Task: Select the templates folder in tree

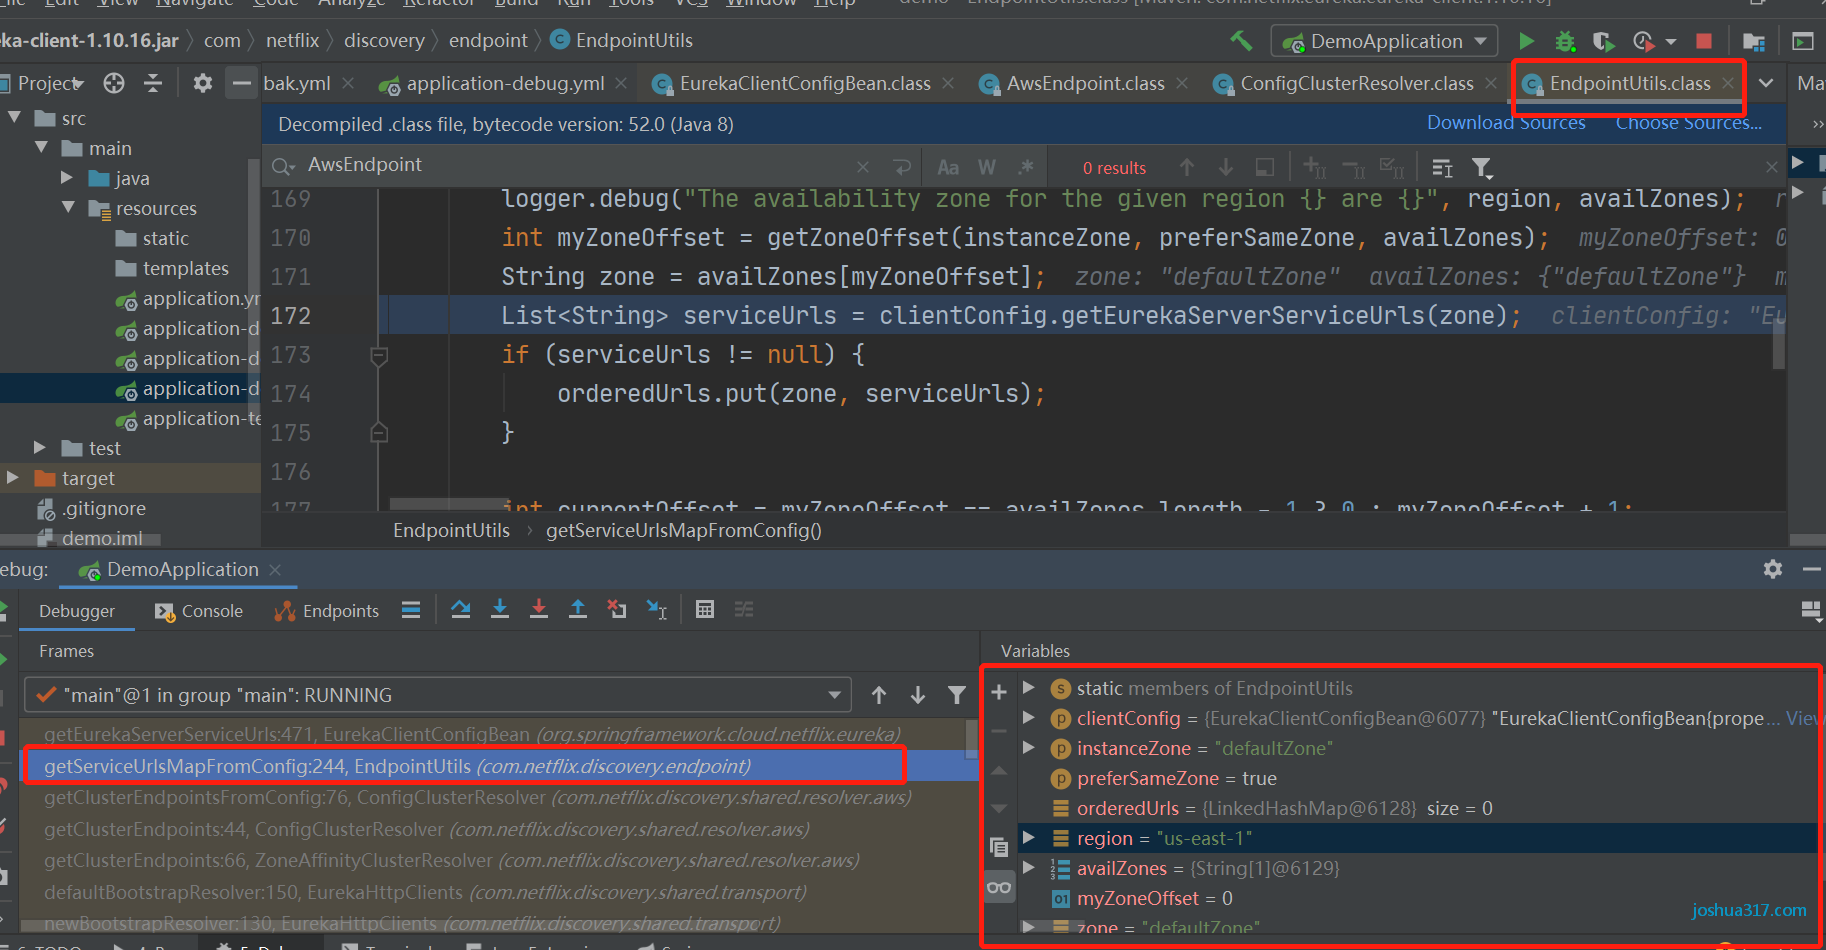Action: pos(172,268)
